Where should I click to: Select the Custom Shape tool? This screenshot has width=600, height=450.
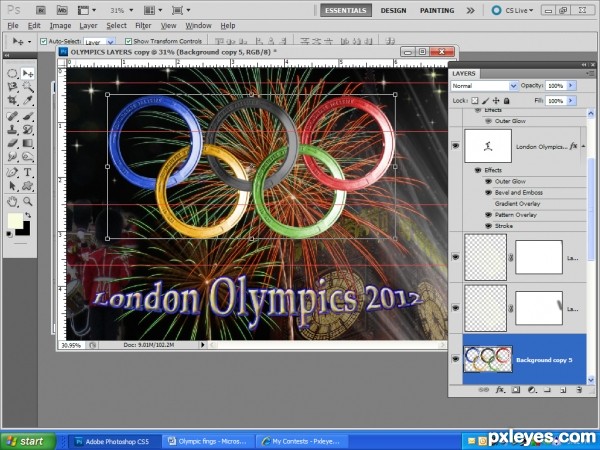point(28,186)
